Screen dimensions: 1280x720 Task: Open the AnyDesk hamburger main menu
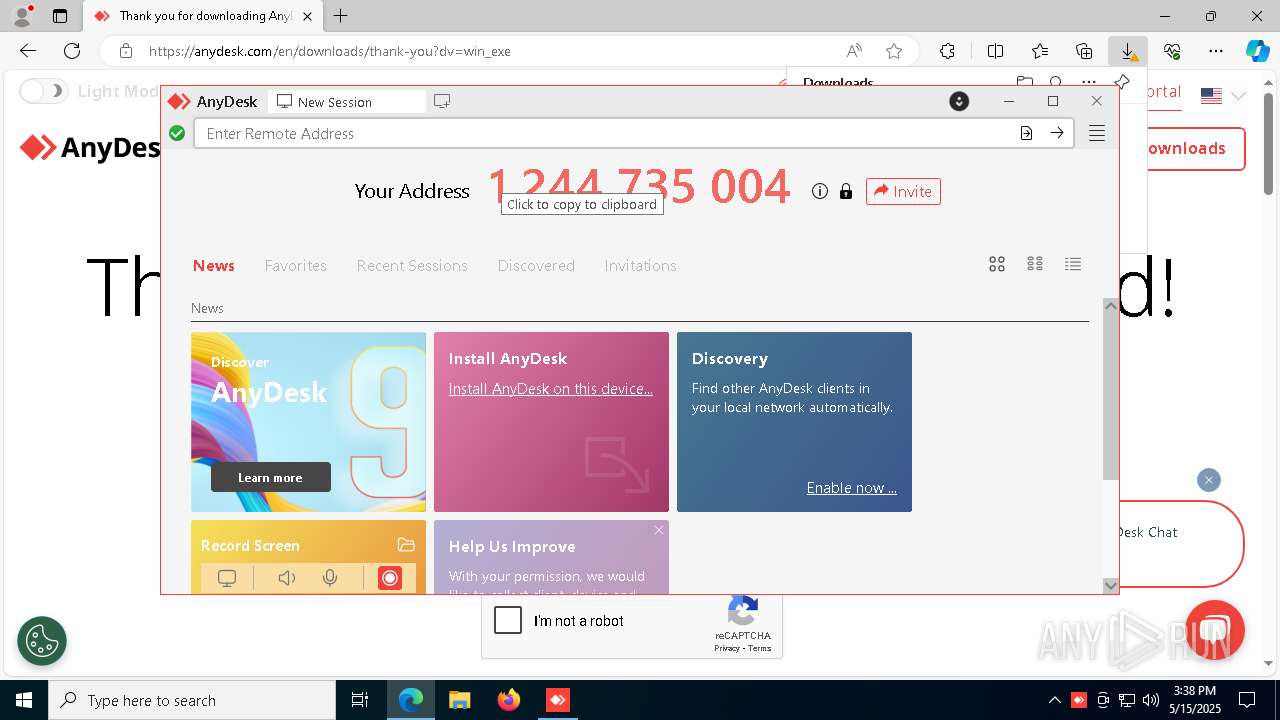pos(1097,133)
